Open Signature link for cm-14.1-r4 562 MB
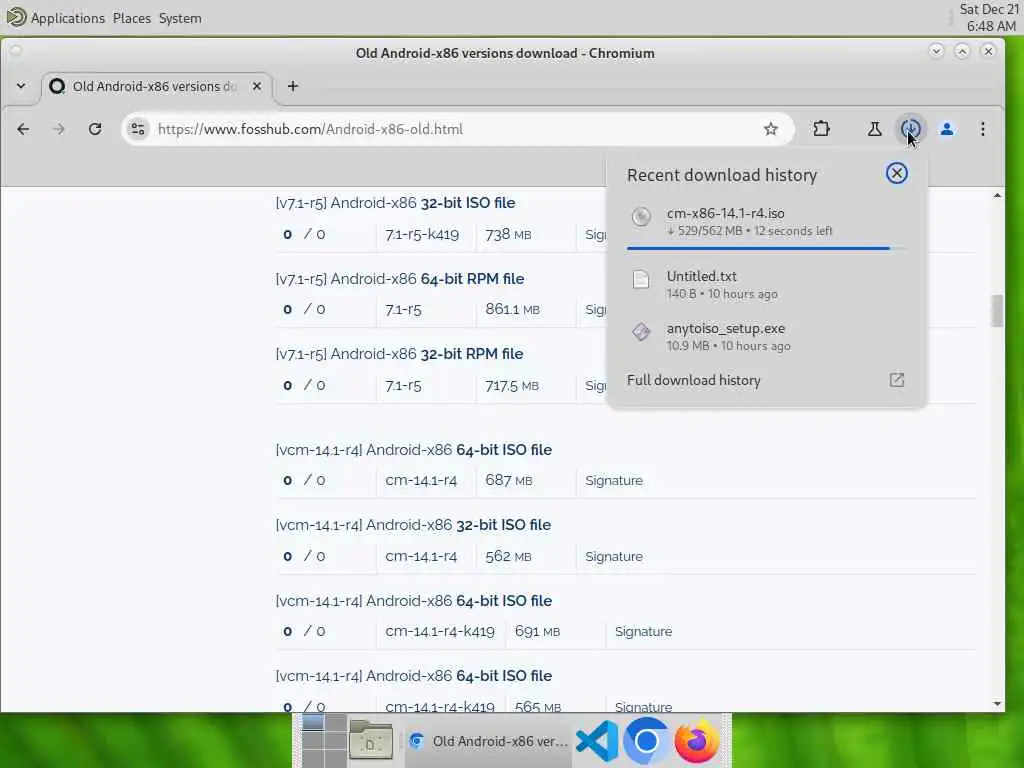Screen dimensions: 1024x768 pos(614,556)
